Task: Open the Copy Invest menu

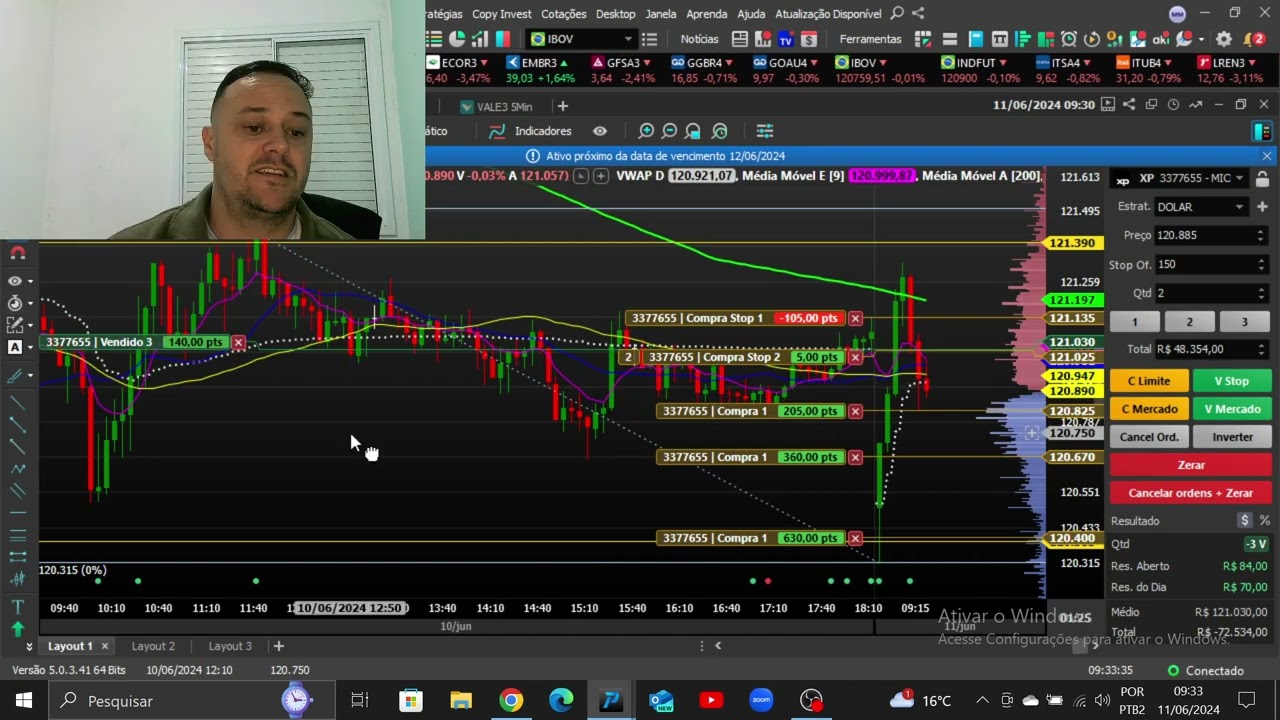Action: [502, 14]
